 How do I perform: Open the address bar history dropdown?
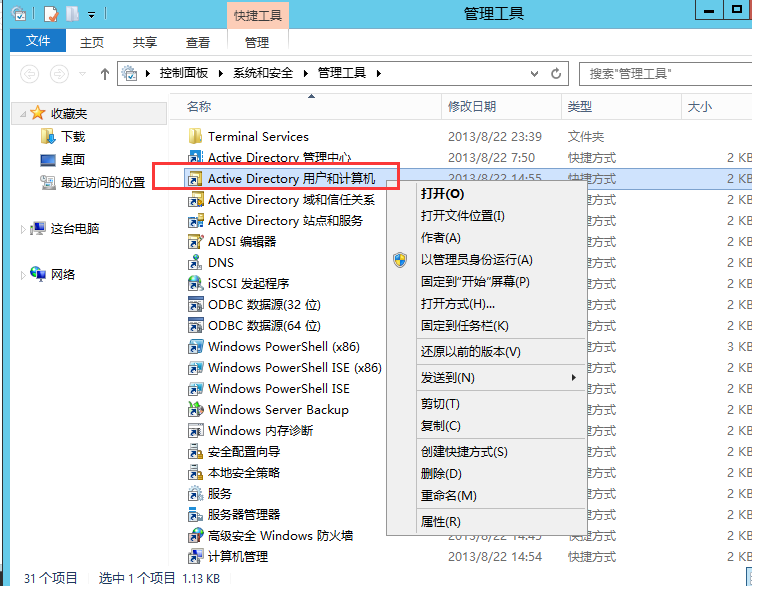click(534, 73)
